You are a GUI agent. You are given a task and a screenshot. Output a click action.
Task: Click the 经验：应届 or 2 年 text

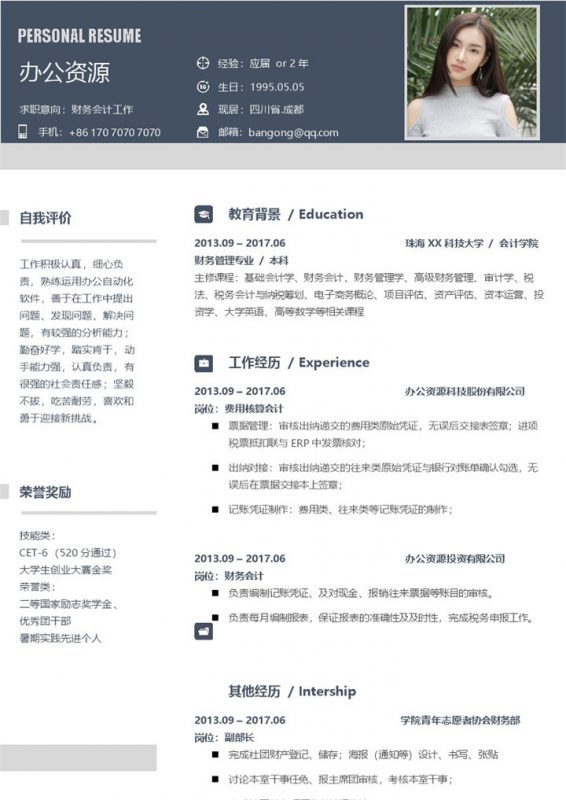pyautogui.click(x=263, y=63)
